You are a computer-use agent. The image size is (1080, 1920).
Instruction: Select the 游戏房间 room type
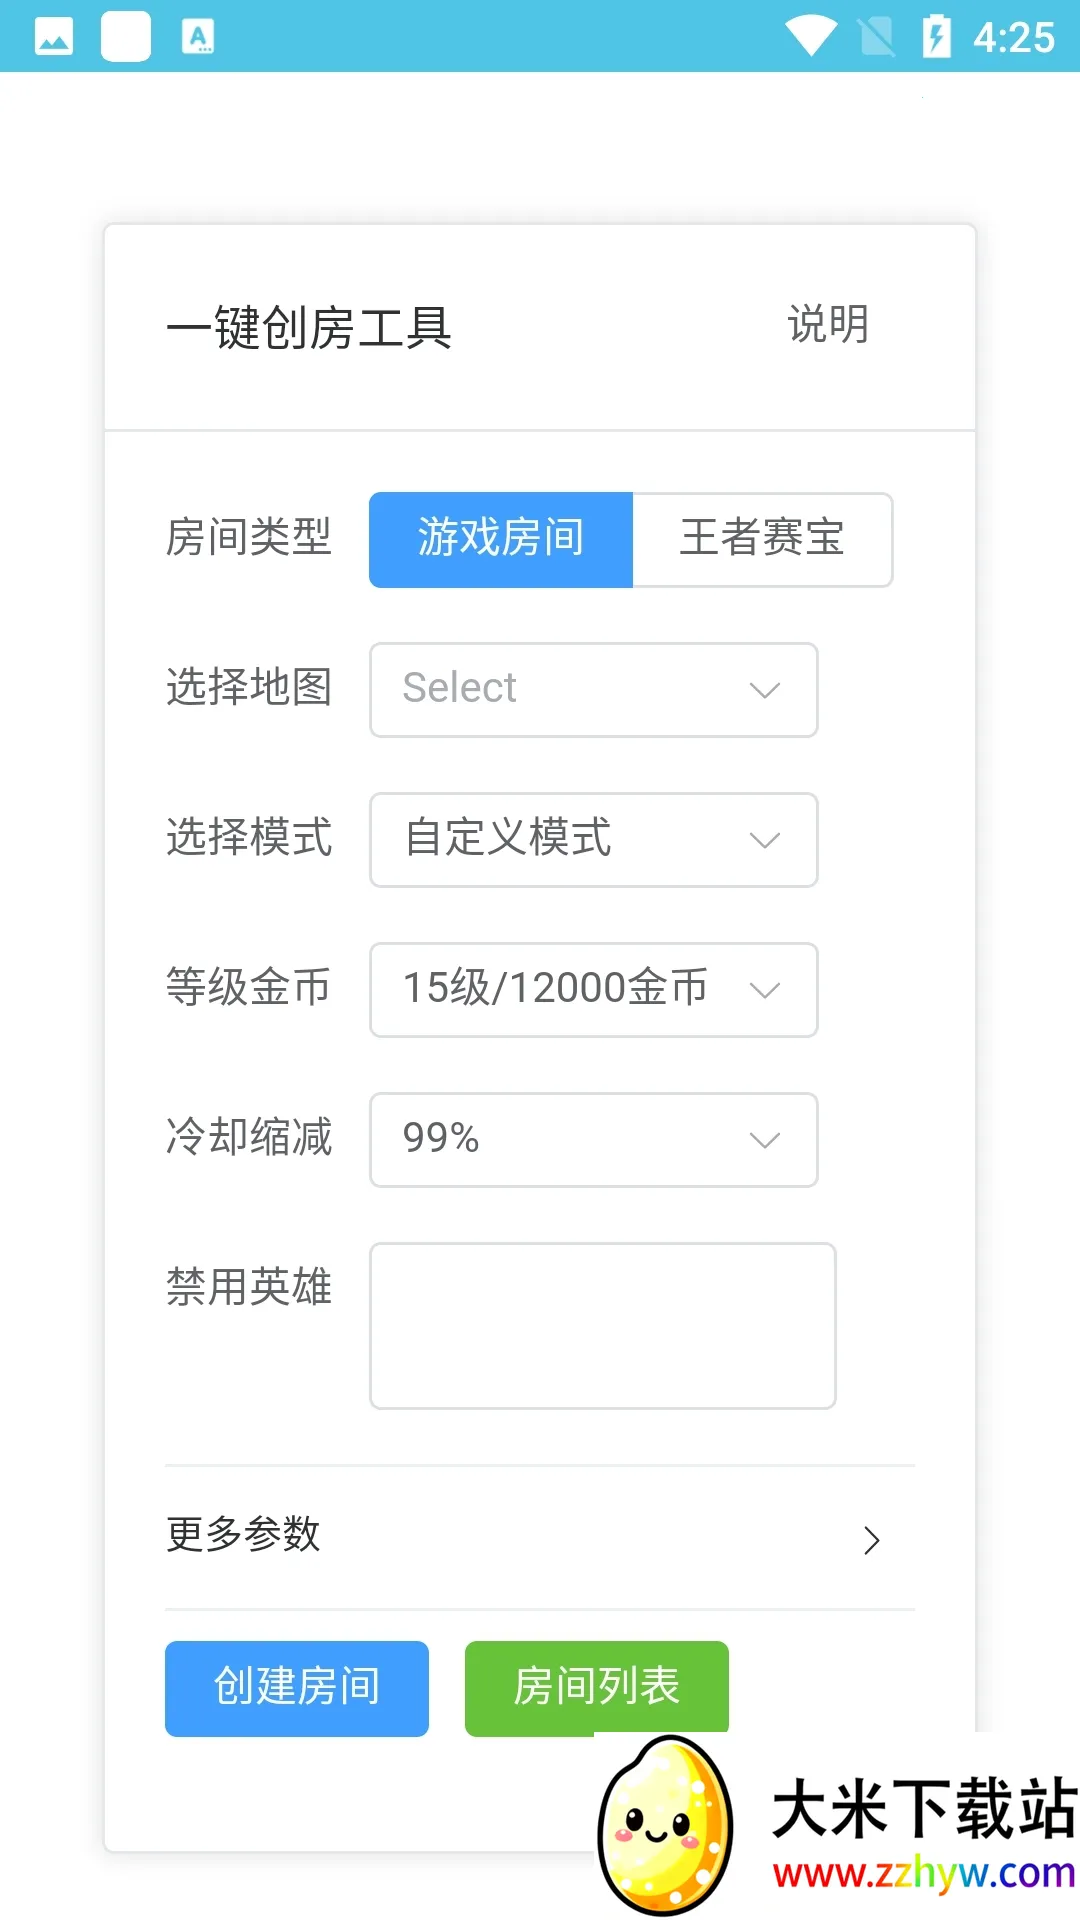(501, 539)
